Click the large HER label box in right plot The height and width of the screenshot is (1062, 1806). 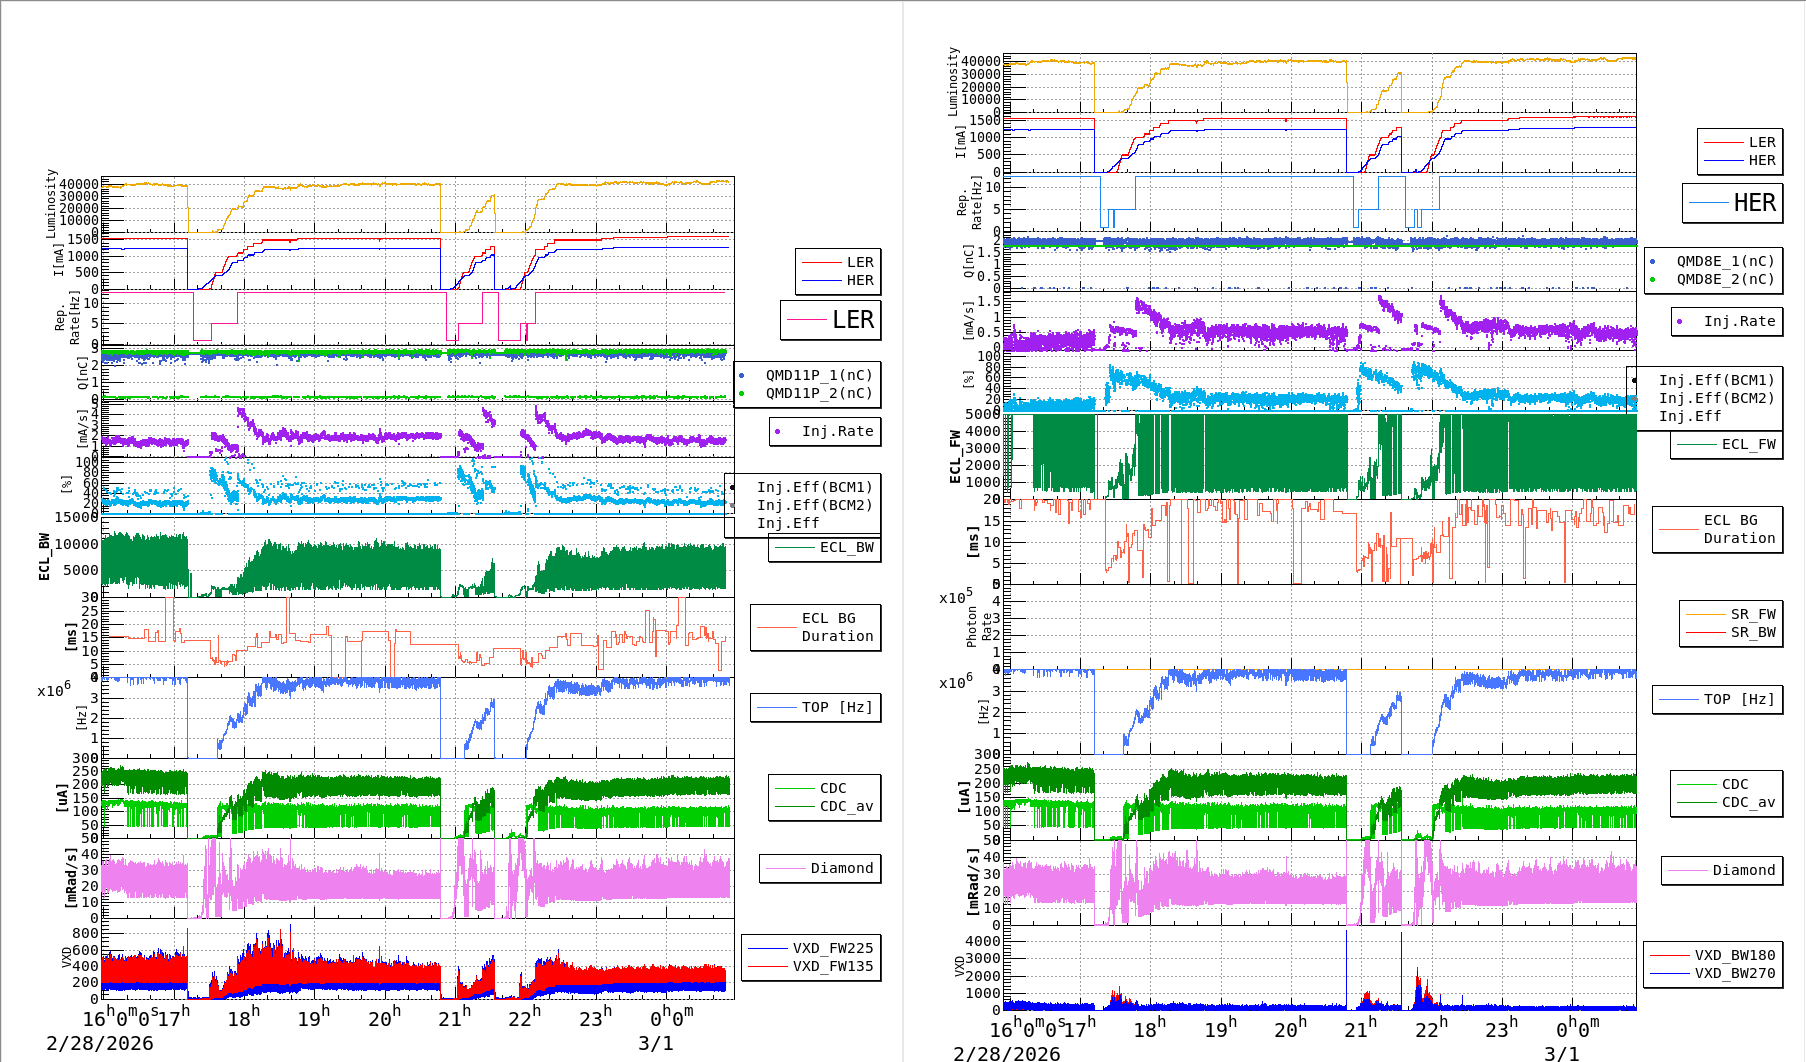(1733, 203)
